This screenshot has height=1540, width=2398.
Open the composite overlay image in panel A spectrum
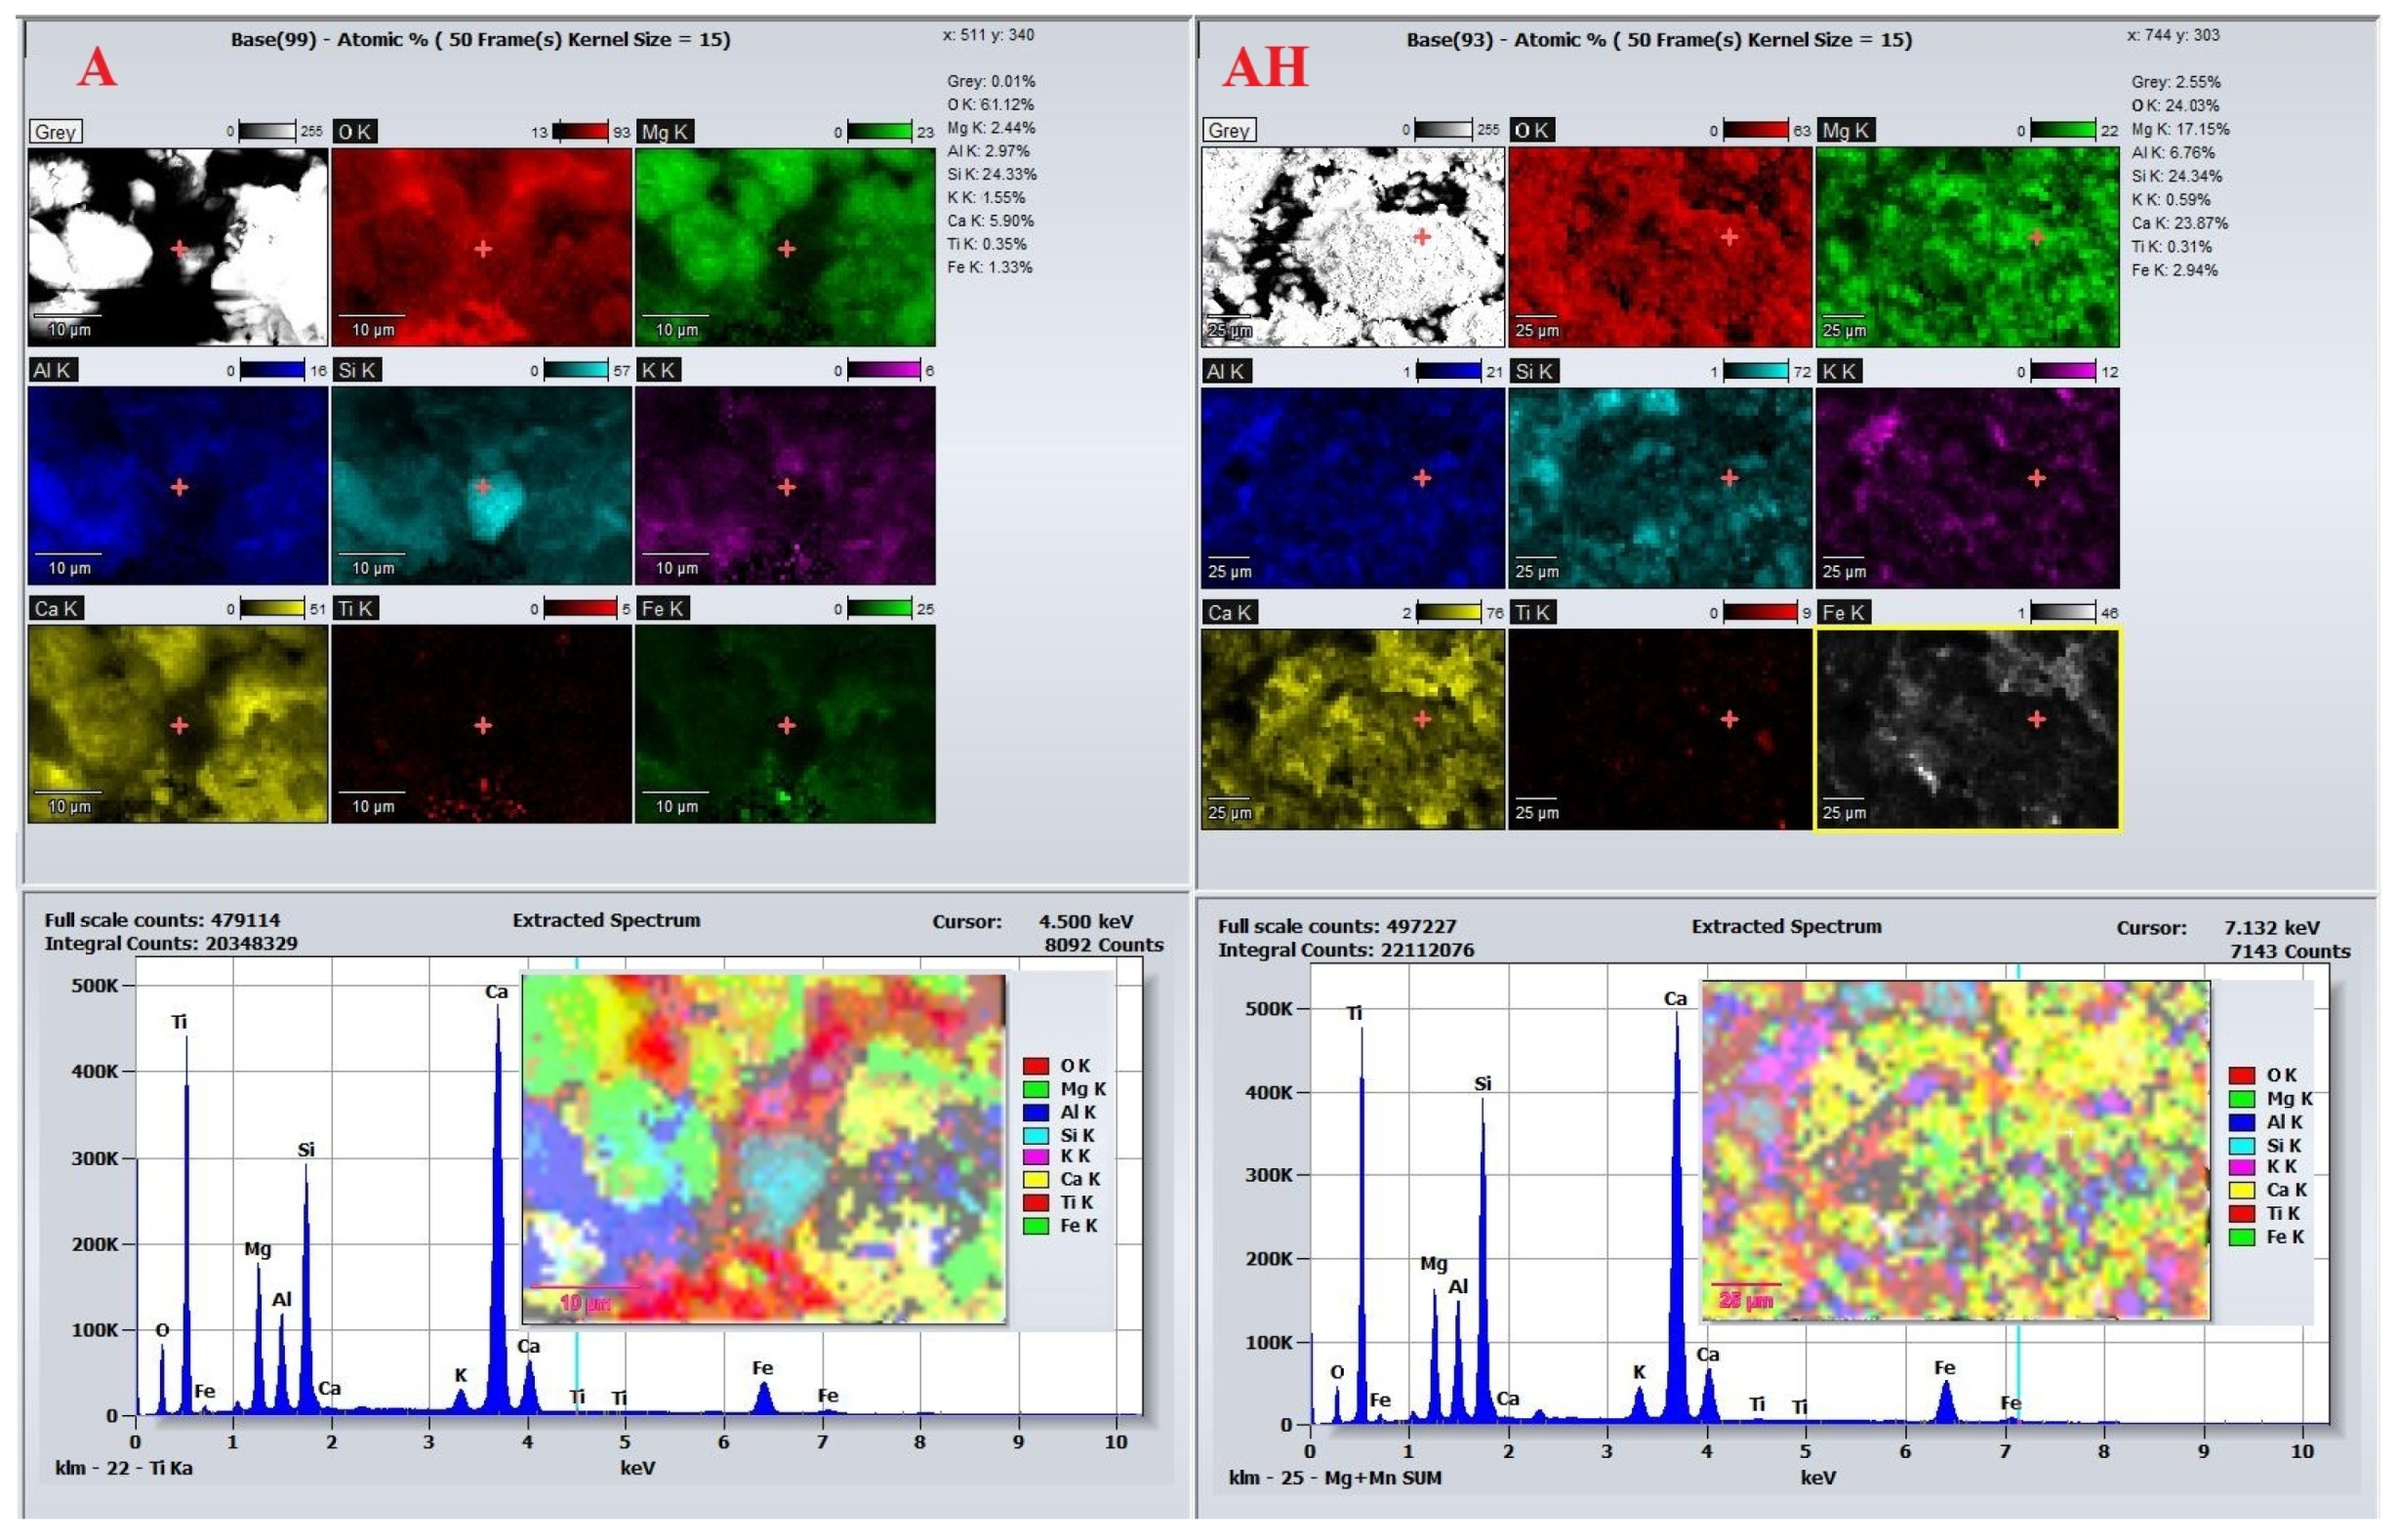point(764,1149)
